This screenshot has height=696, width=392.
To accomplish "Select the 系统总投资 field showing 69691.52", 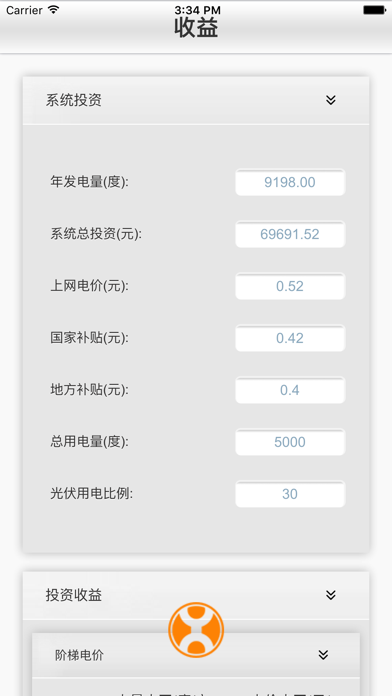I will (290, 234).
